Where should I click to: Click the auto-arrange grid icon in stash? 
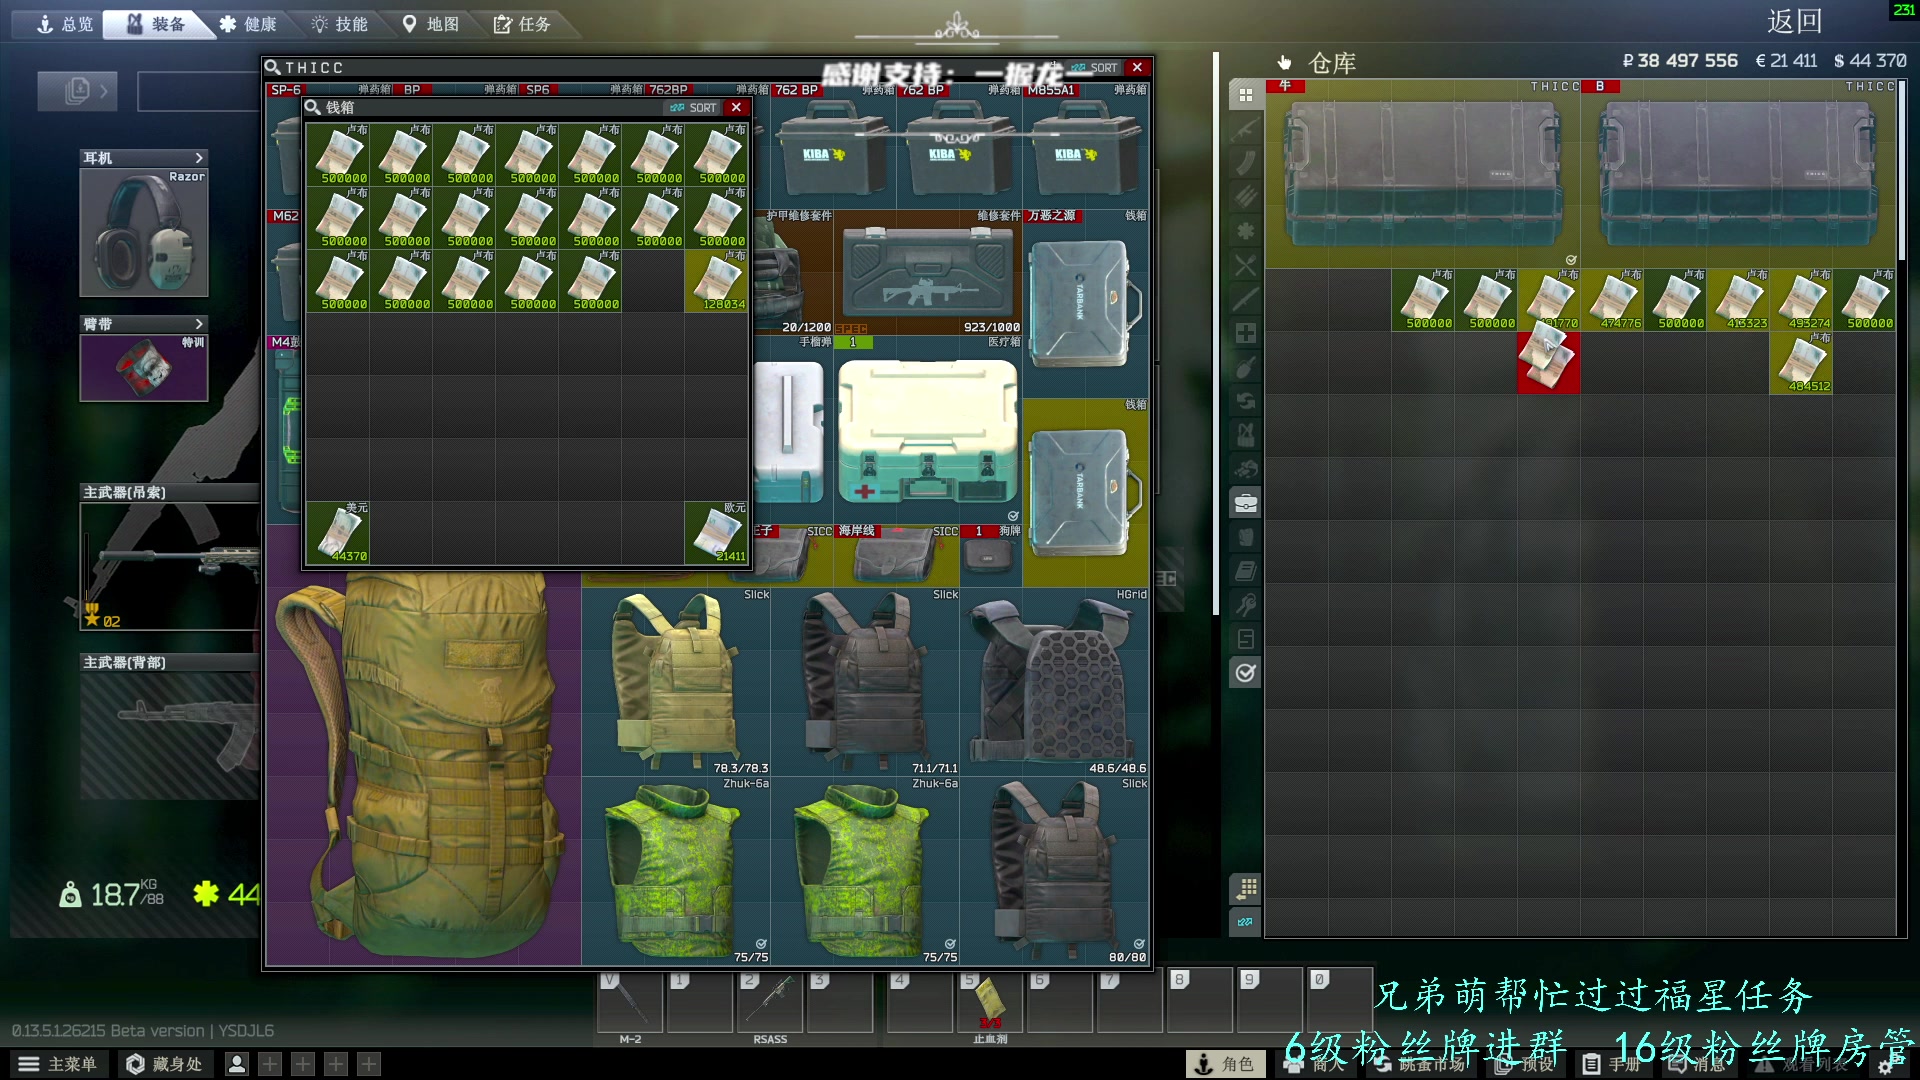tap(1245, 888)
